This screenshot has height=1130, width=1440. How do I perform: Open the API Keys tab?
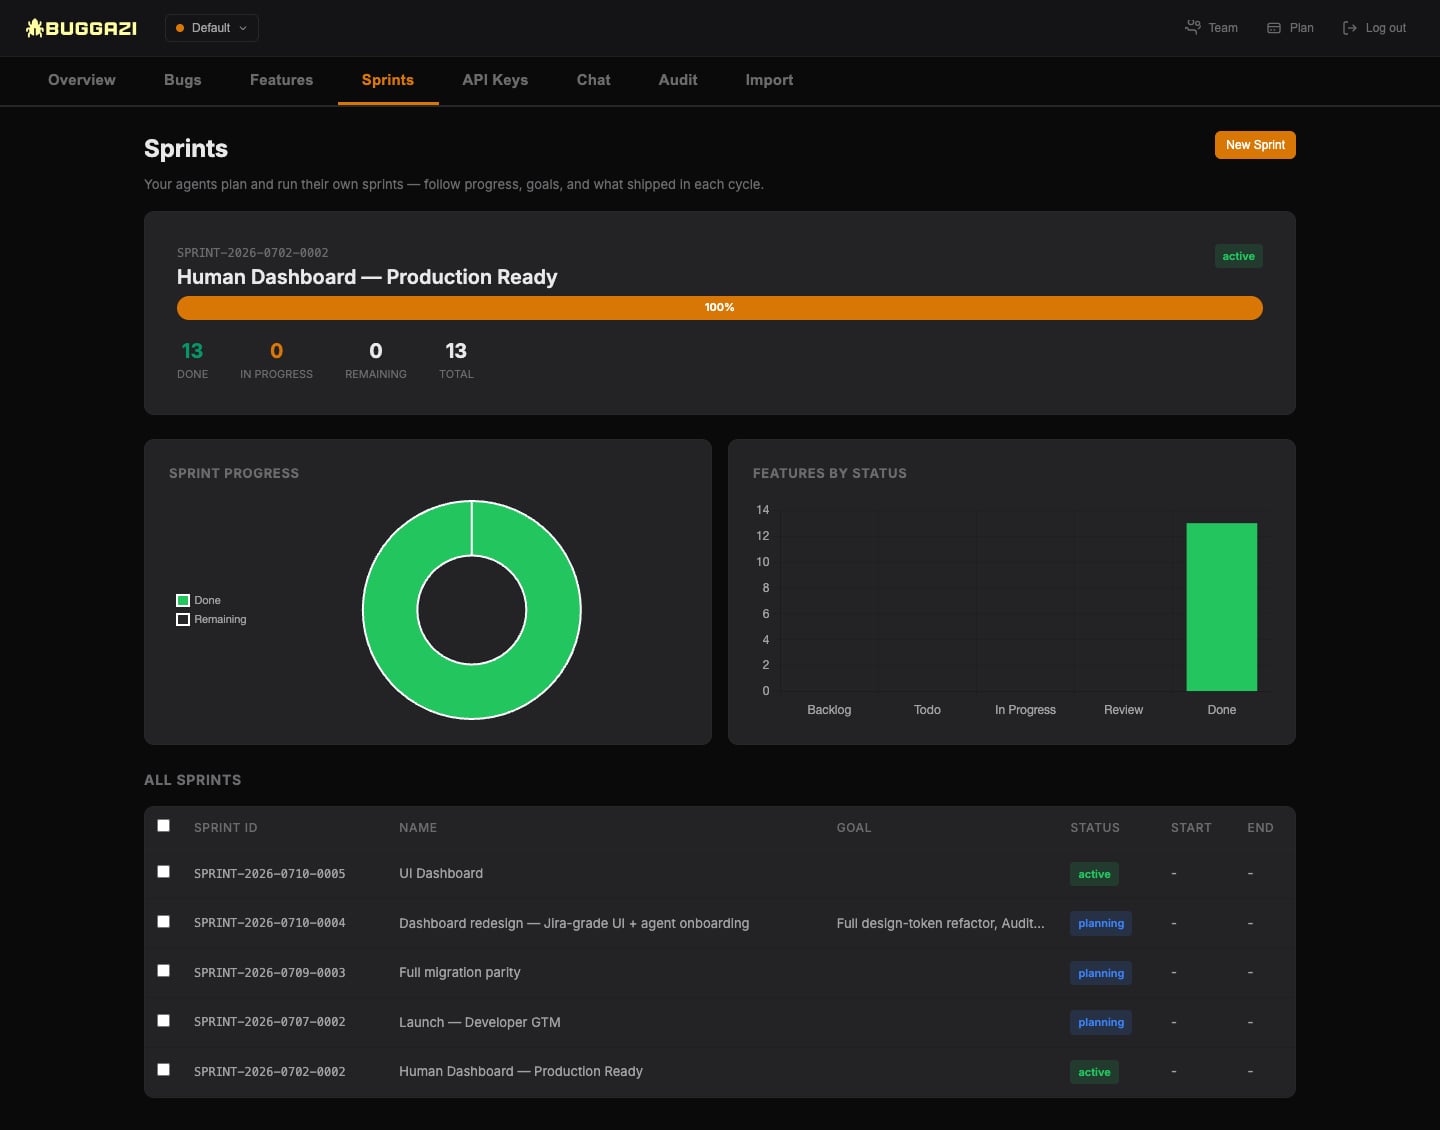pyautogui.click(x=495, y=80)
